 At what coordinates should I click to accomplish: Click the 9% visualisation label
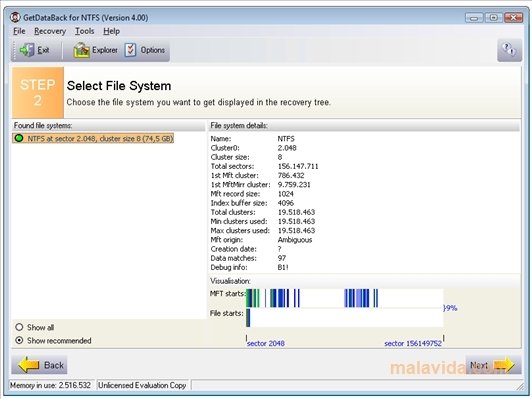(451, 308)
